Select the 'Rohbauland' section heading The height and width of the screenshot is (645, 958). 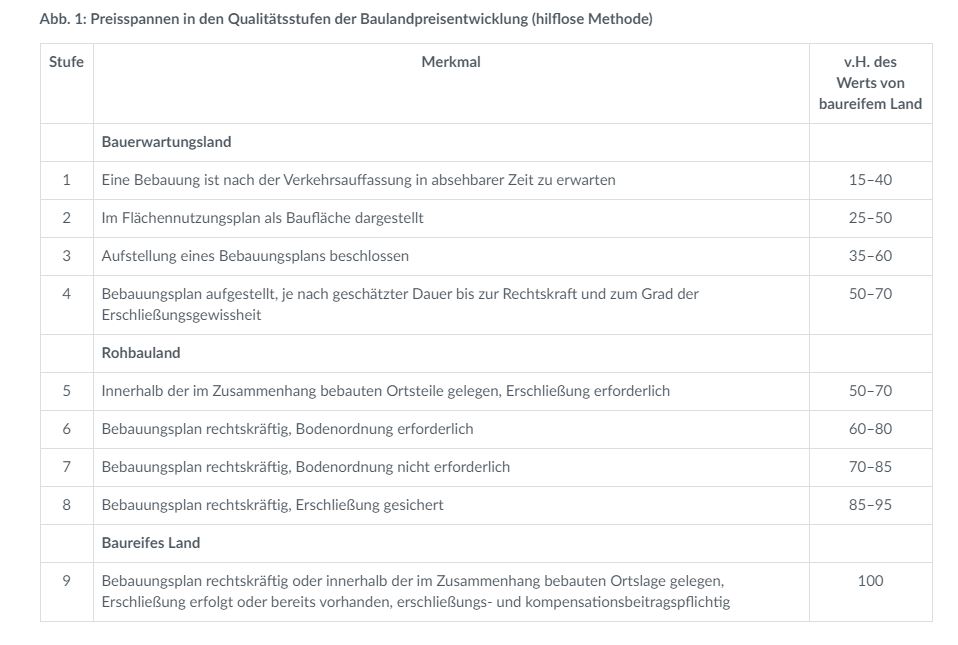click(x=141, y=353)
